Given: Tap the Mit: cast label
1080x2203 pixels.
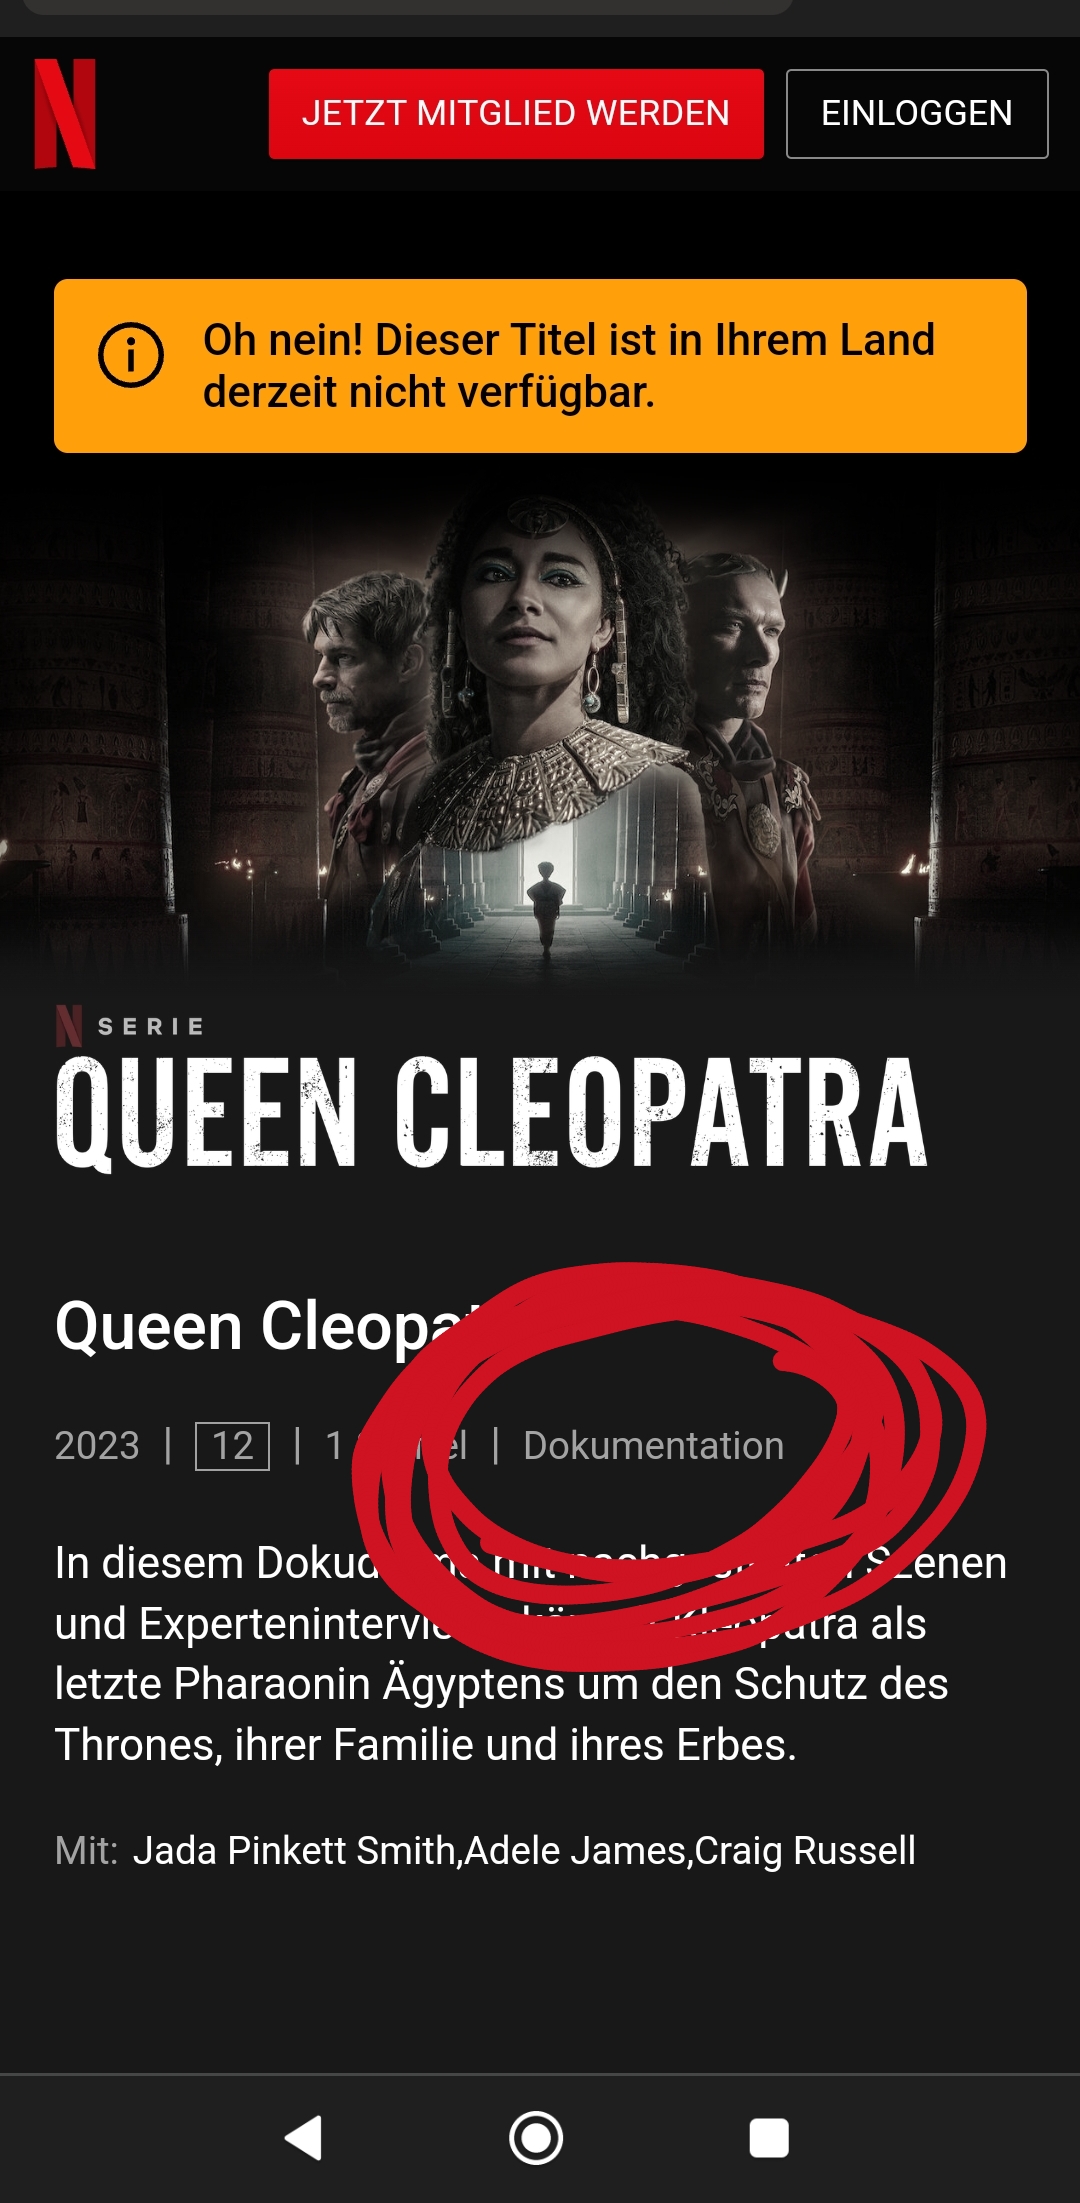Looking at the screenshot, I should click(86, 1851).
